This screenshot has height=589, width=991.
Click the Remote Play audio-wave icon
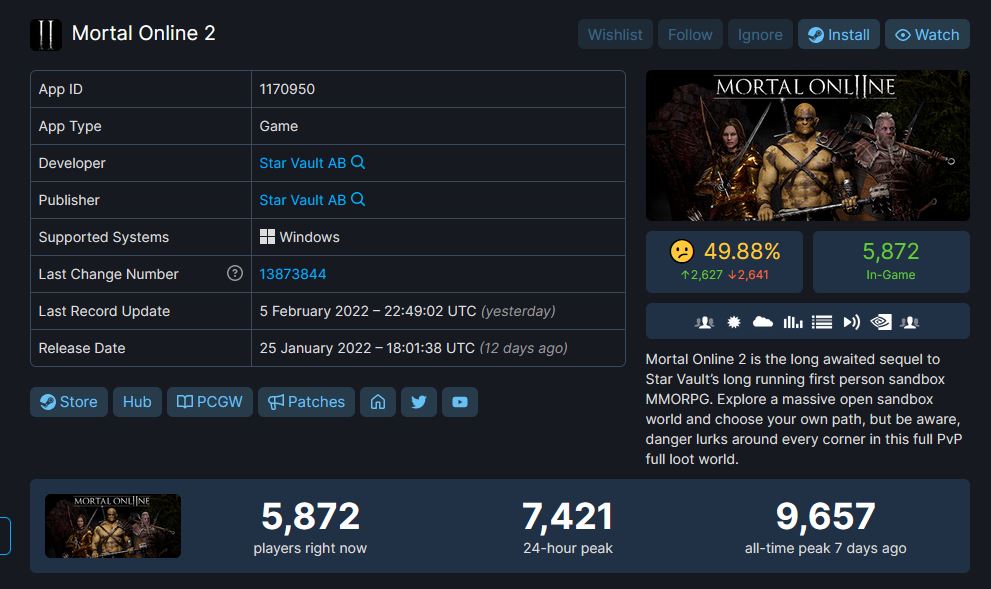(x=852, y=322)
